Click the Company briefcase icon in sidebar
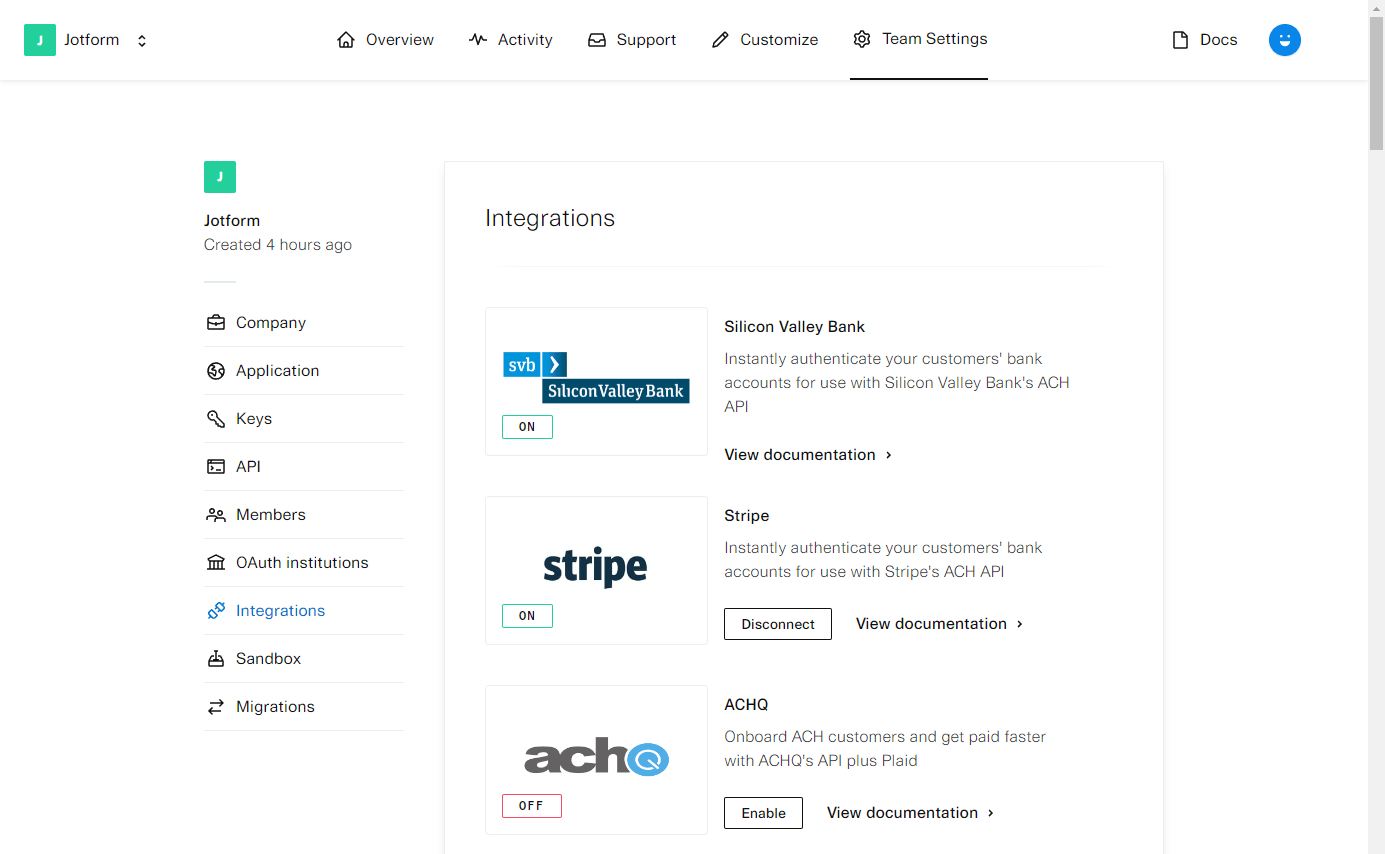Screen dimensions: 1385x854 click(x=216, y=323)
